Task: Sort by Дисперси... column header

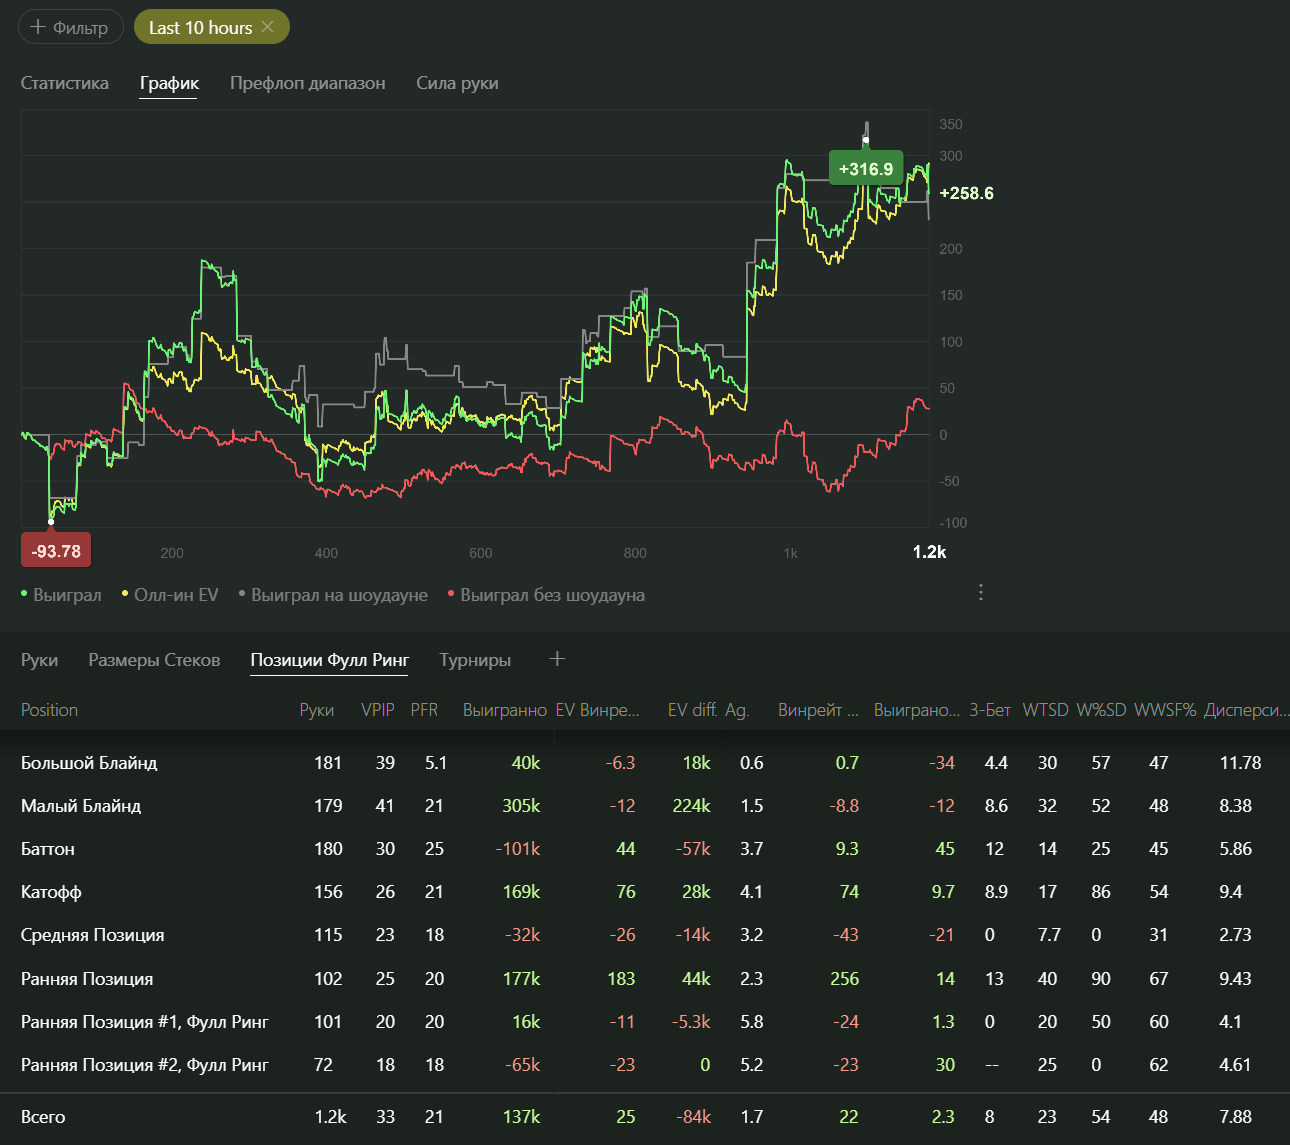Action: [1246, 710]
